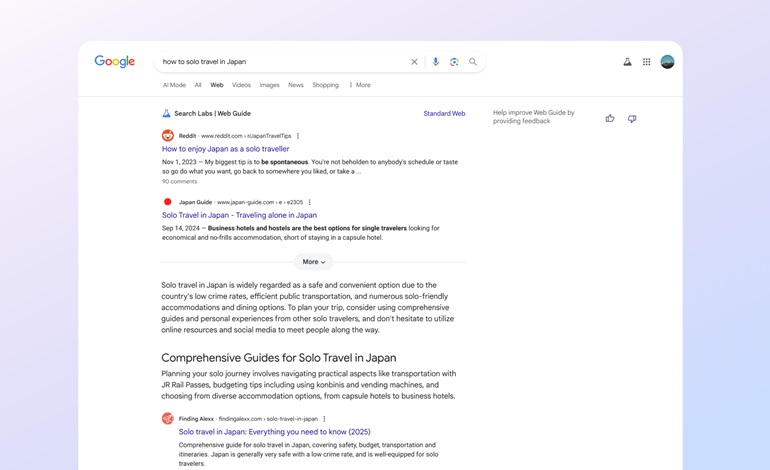770x470 pixels.
Task: Open the options menu for the Finding Alexx result
Action: click(324, 419)
